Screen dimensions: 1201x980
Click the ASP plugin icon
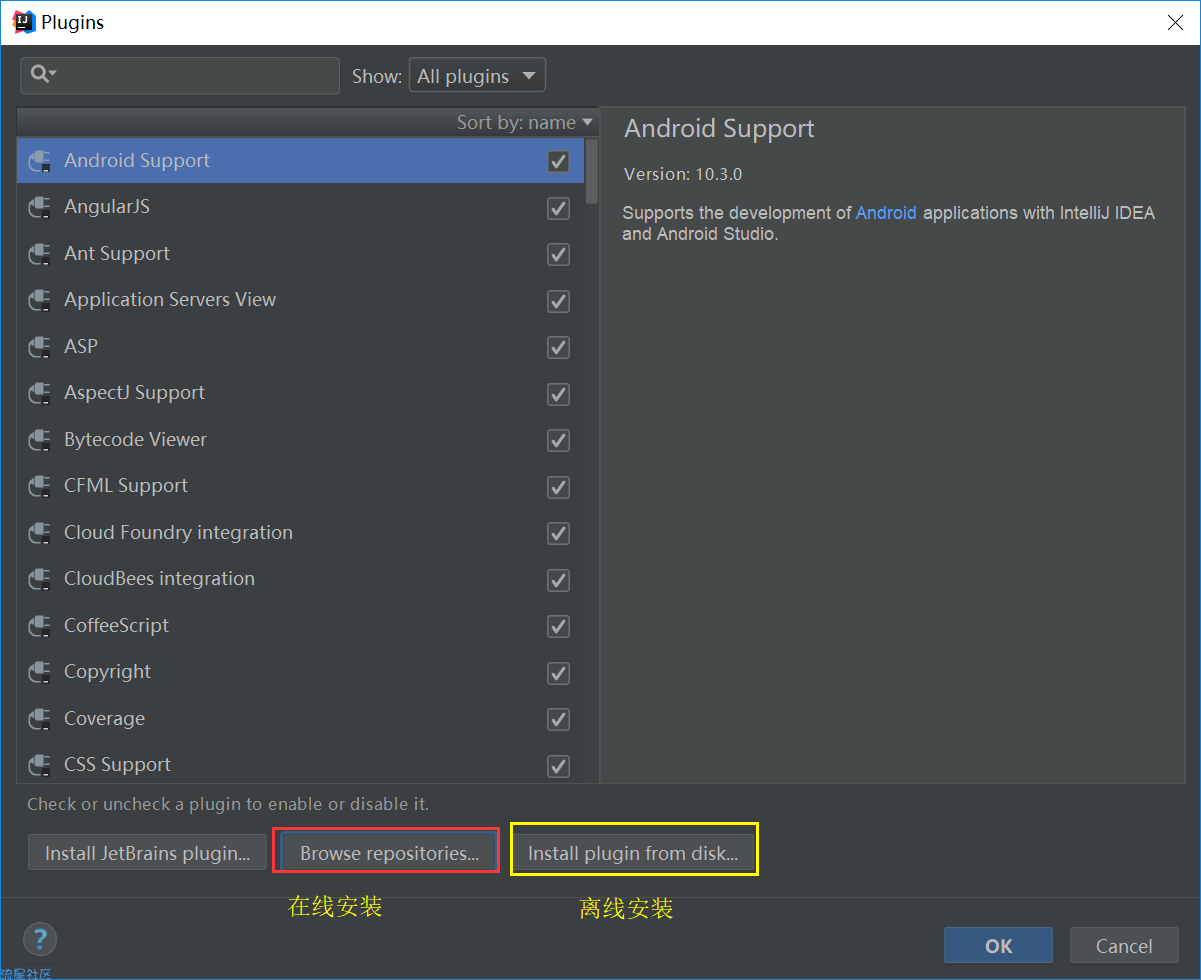tap(40, 347)
